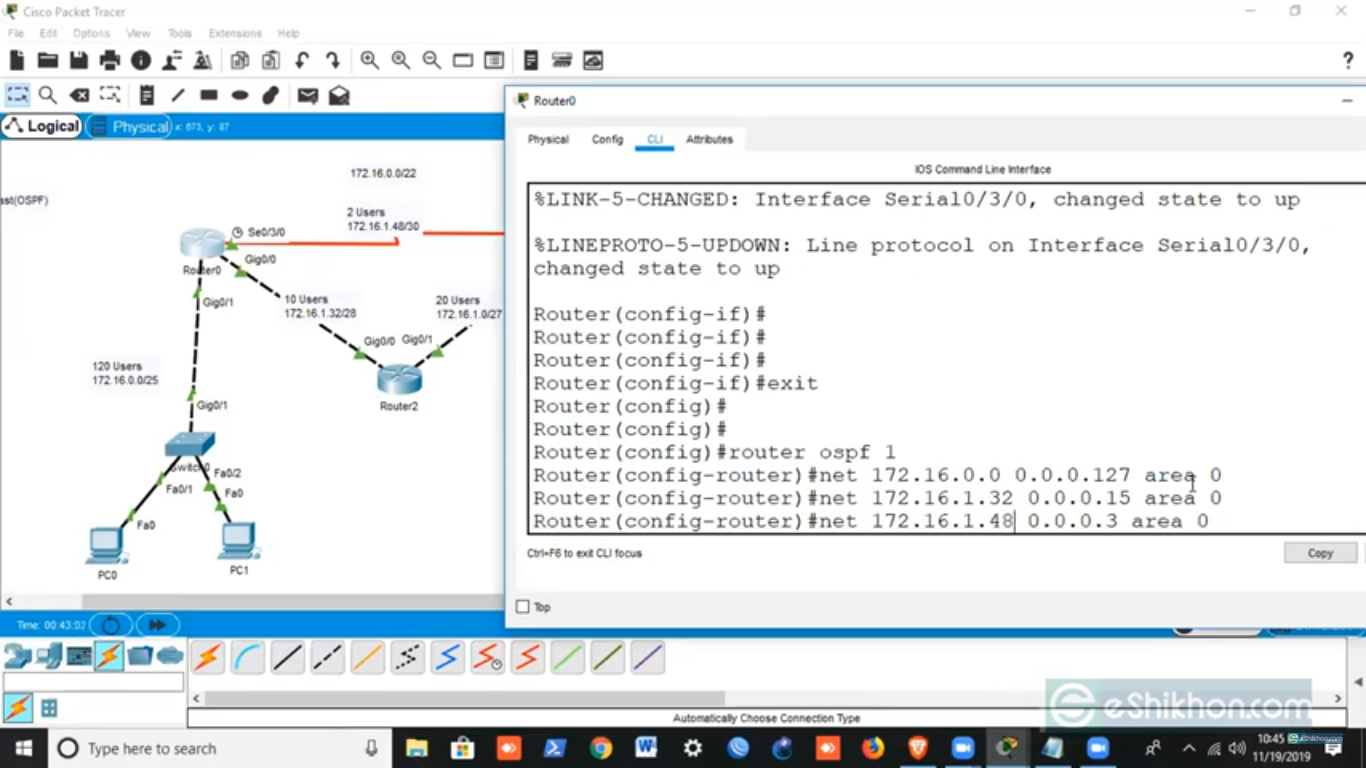Choose the blue console cable connection
Viewport: 1366px width, 768px height.
click(248, 656)
